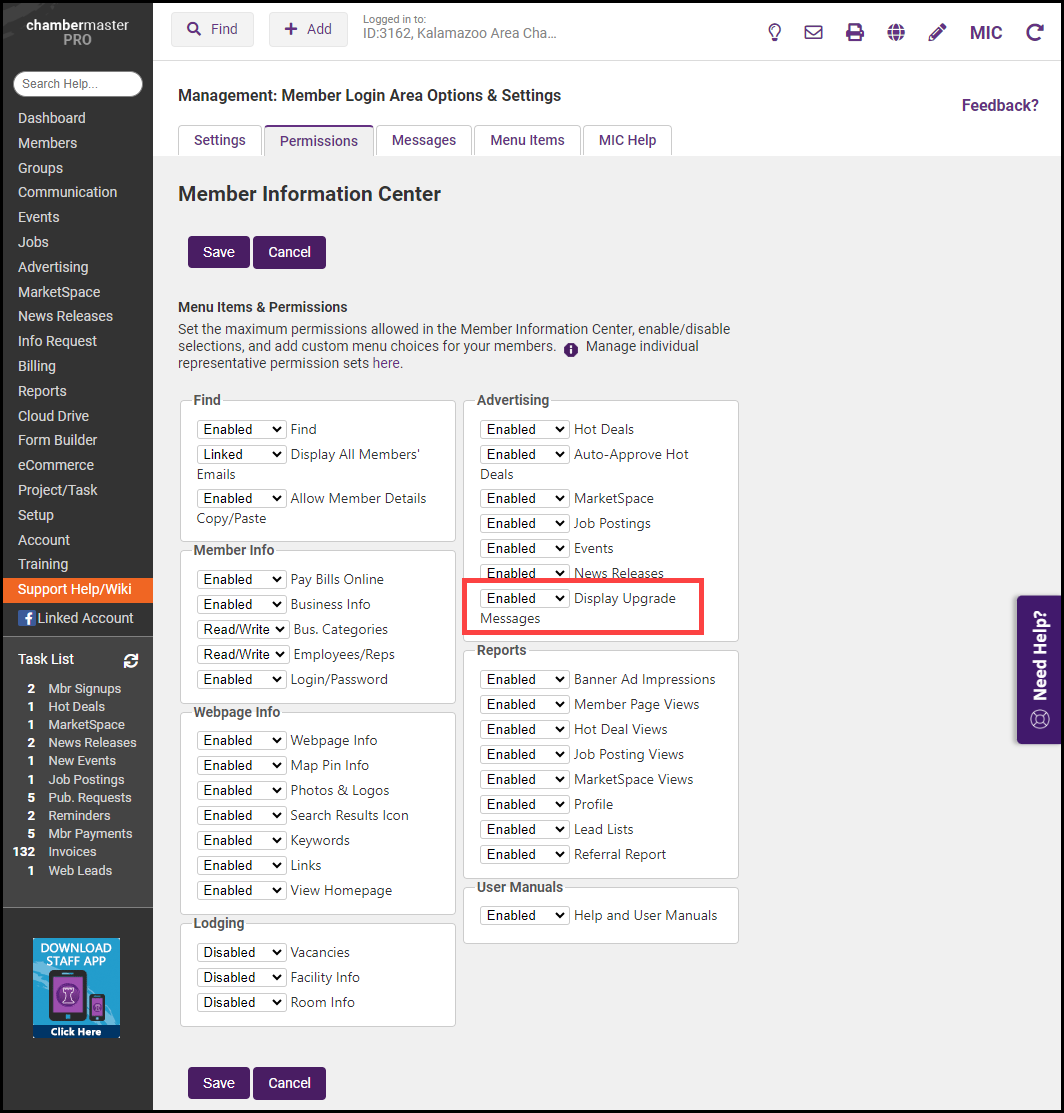Click the top Cancel button

coord(290,252)
